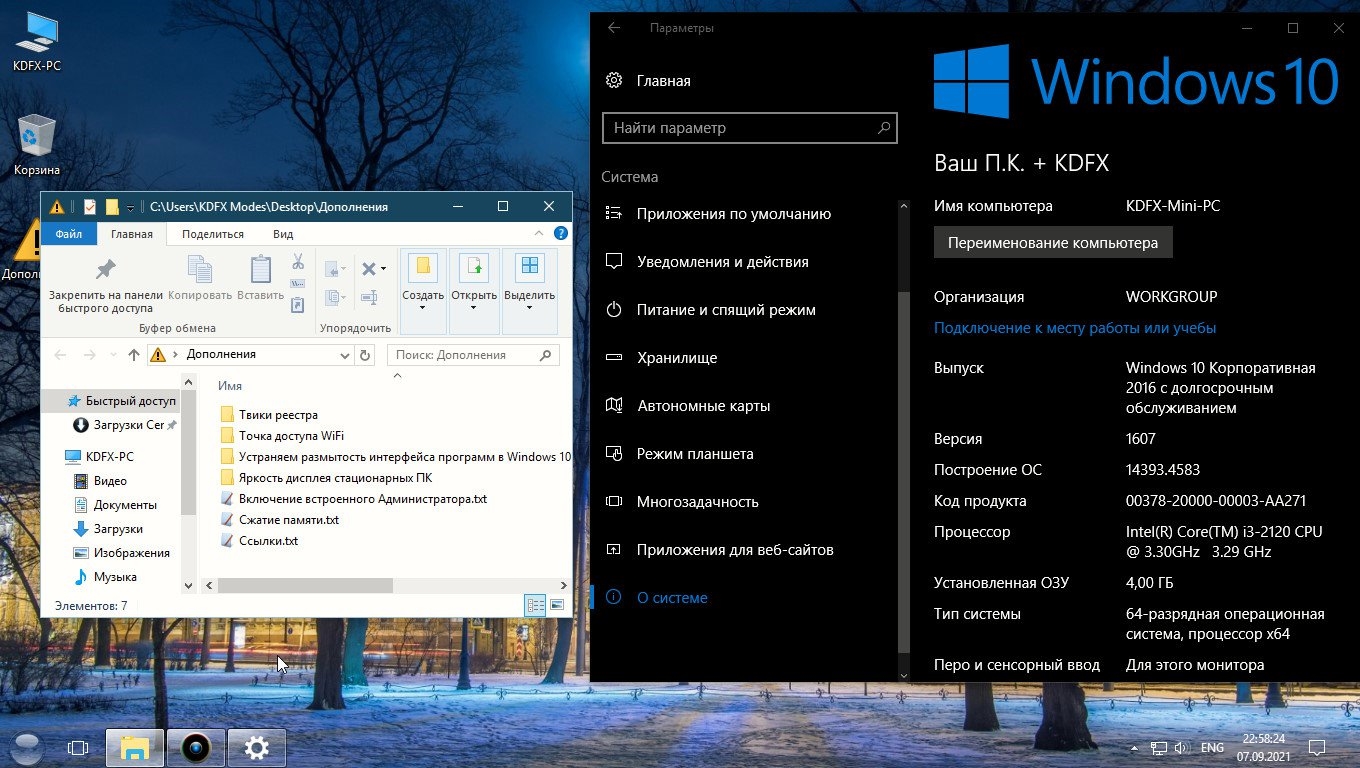Select the Твики реестра folder
Image resolution: width=1360 pixels, height=768 pixels.
click(x=278, y=415)
